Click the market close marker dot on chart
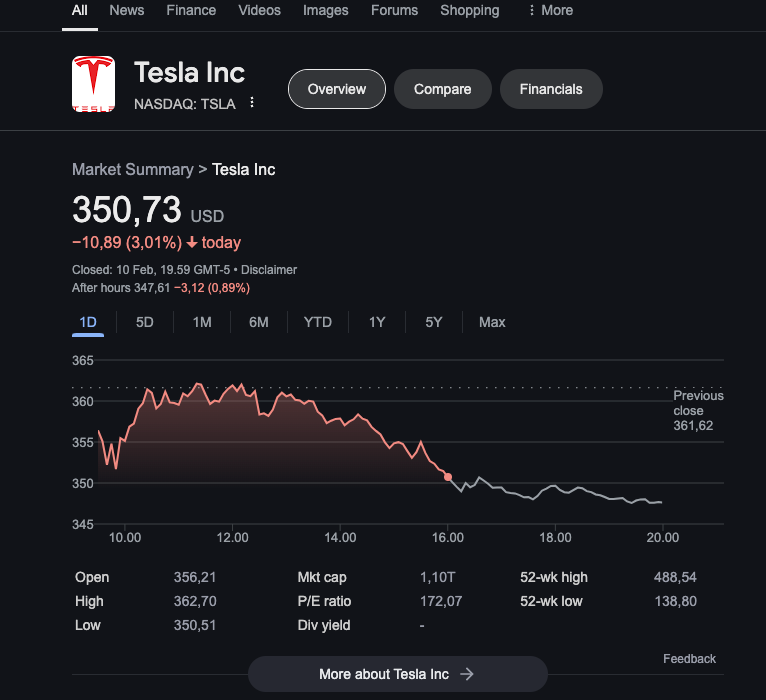Viewport: 766px width, 700px height. pos(448,477)
